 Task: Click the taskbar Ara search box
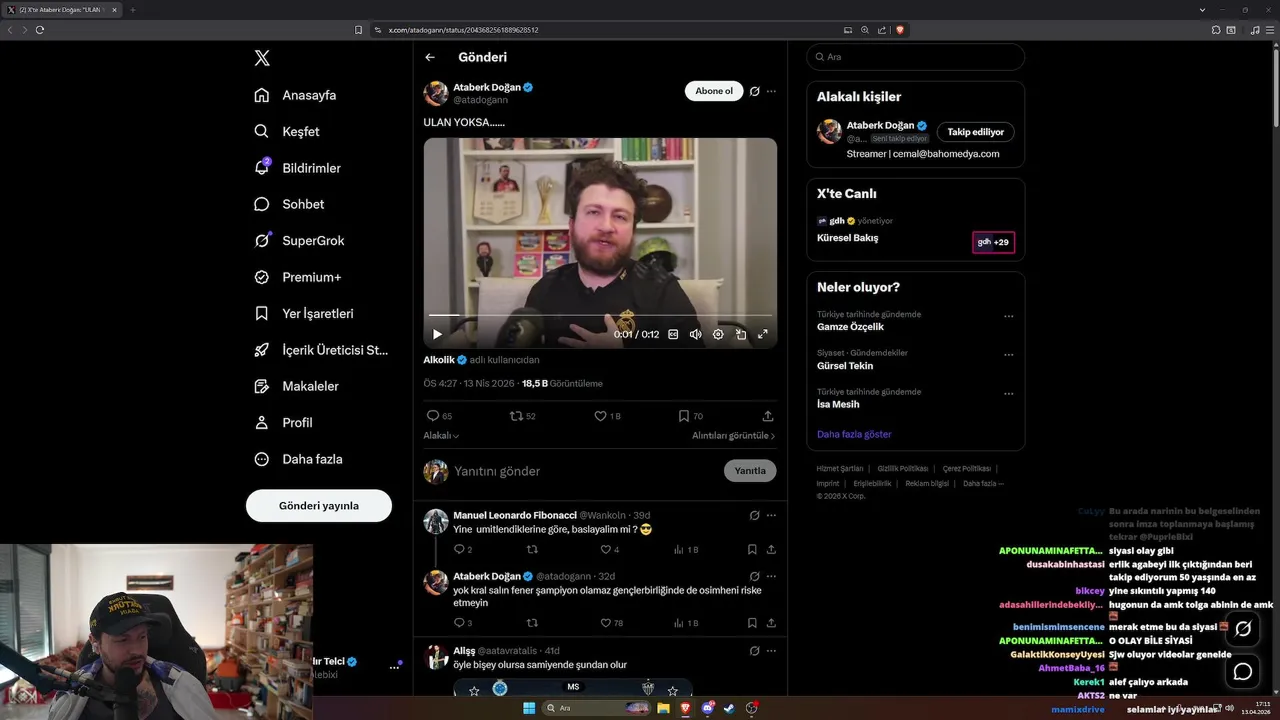tap(597, 708)
